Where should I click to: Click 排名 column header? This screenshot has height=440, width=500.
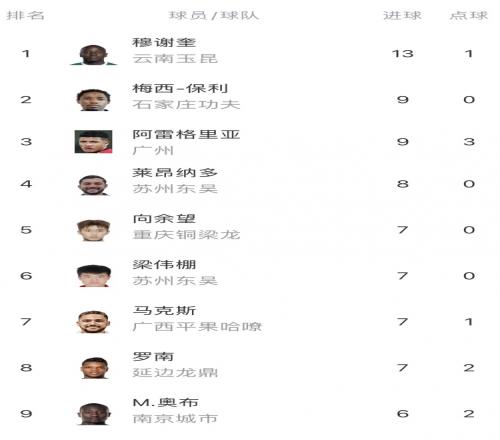25,15
